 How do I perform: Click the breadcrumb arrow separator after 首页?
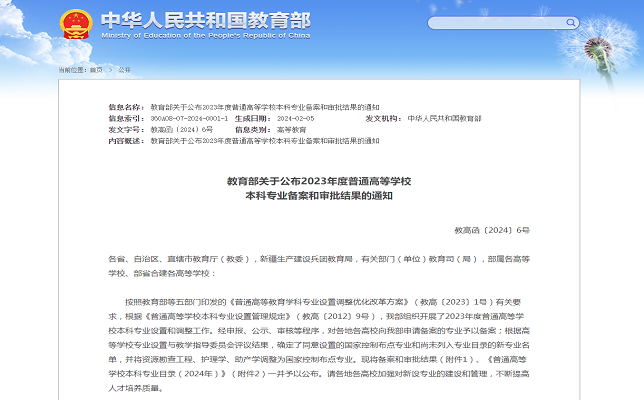click(x=110, y=70)
